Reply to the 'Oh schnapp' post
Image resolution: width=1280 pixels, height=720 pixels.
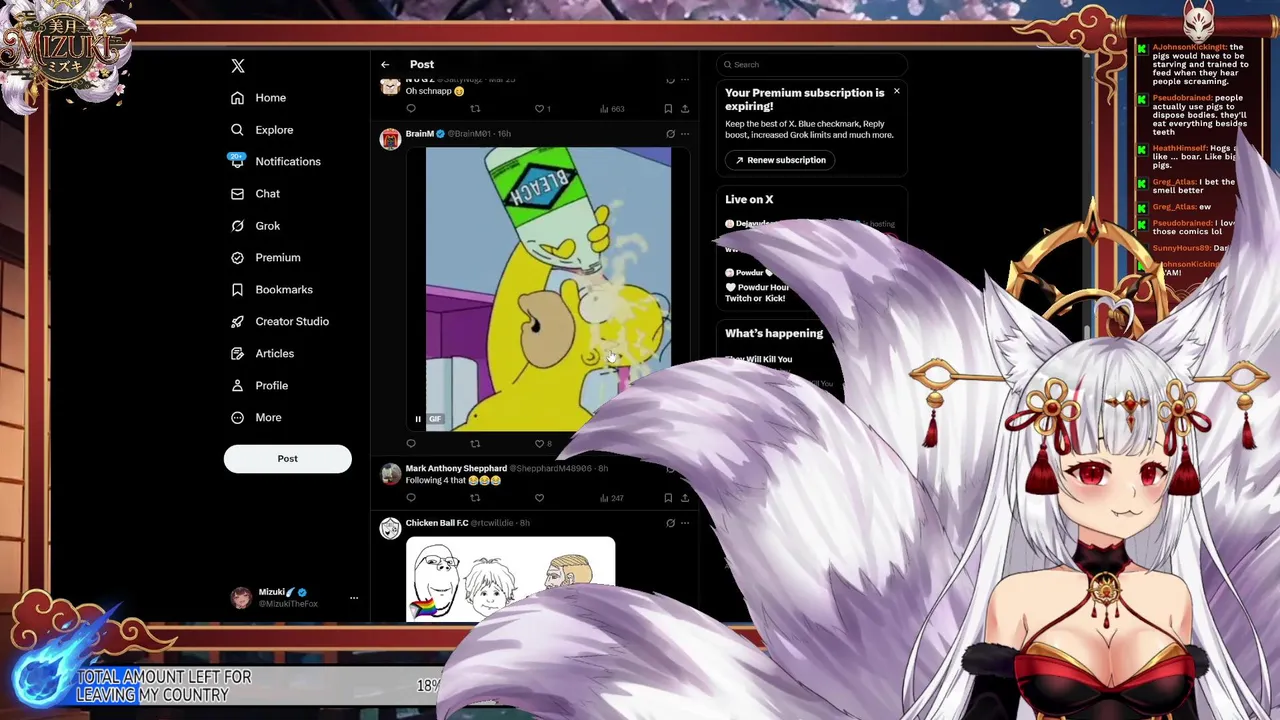click(411, 109)
